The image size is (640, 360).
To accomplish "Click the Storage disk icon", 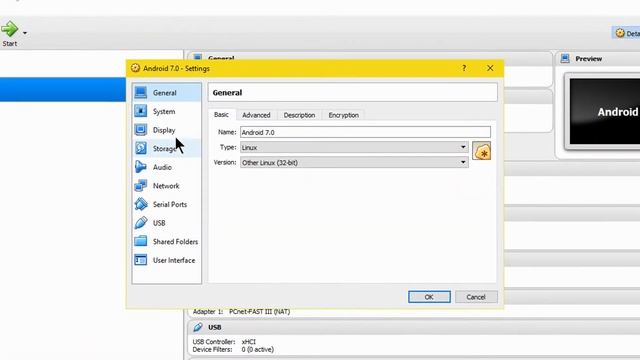I will tap(141, 148).
